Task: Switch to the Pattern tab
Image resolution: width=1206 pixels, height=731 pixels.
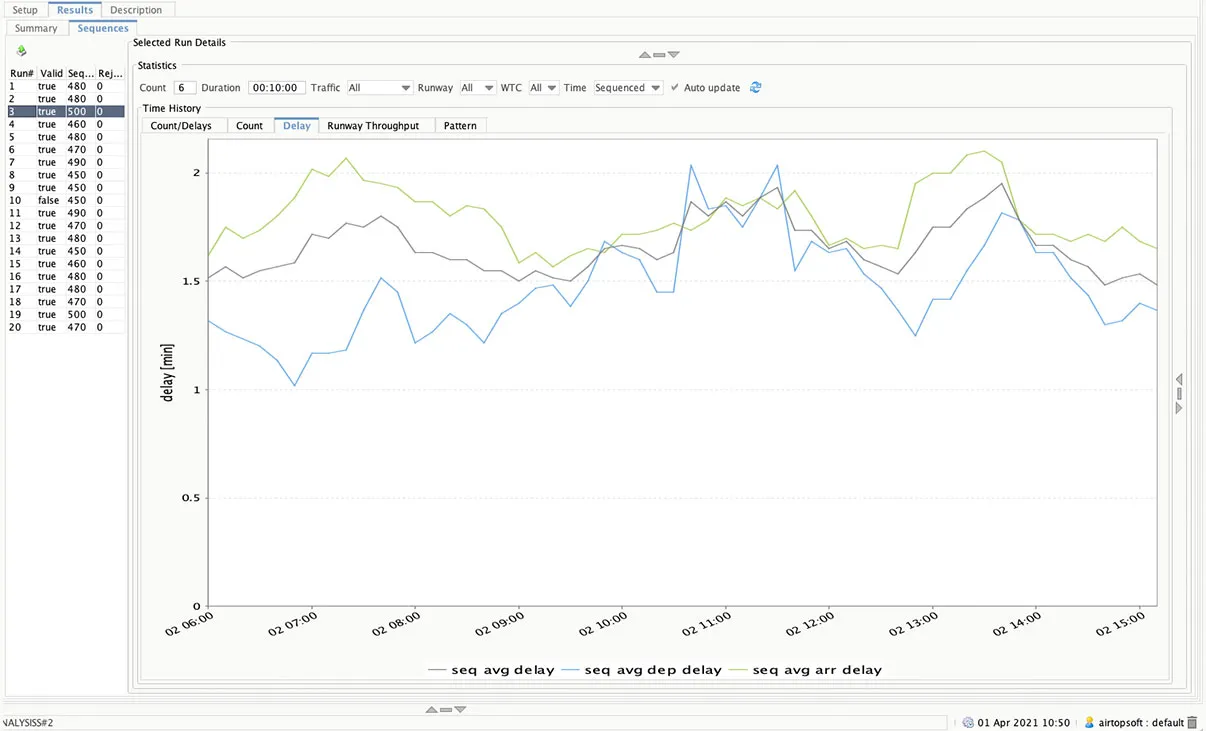Action: coord(460,125)
